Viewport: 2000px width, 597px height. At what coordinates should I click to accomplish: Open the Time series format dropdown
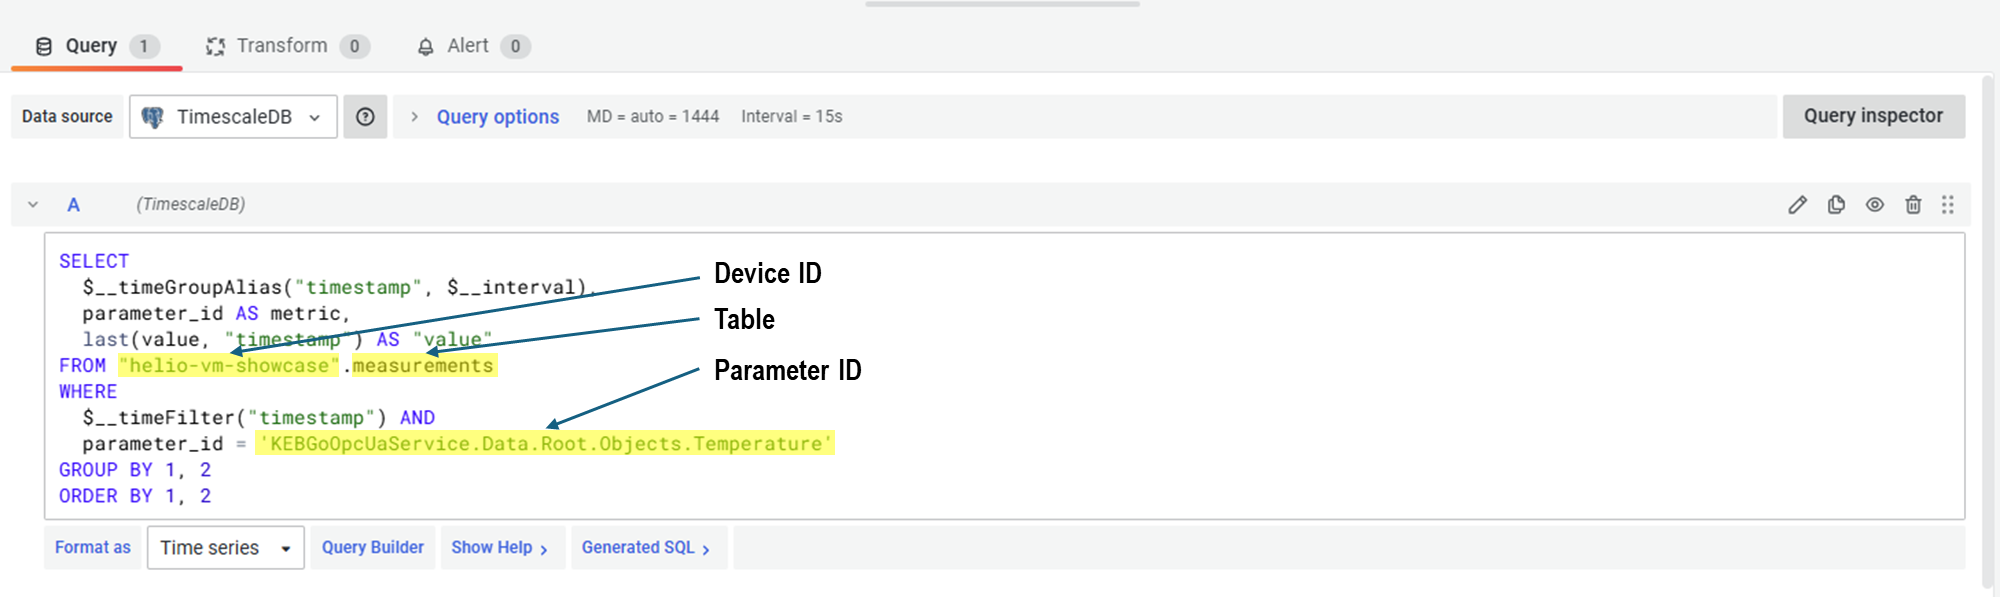pos(225,548)
